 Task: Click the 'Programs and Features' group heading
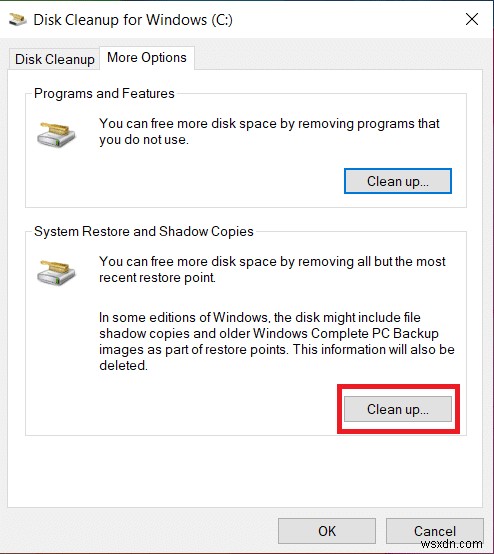(104, 94)
